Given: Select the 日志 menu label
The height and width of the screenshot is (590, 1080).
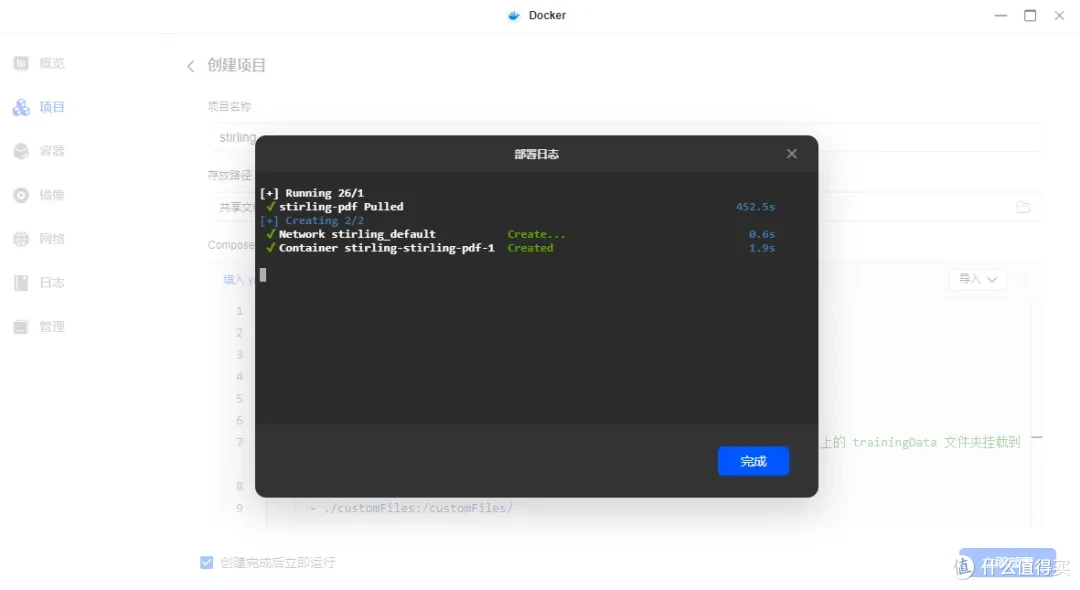Looking at the screenshot, I should (x=52, y=283).
